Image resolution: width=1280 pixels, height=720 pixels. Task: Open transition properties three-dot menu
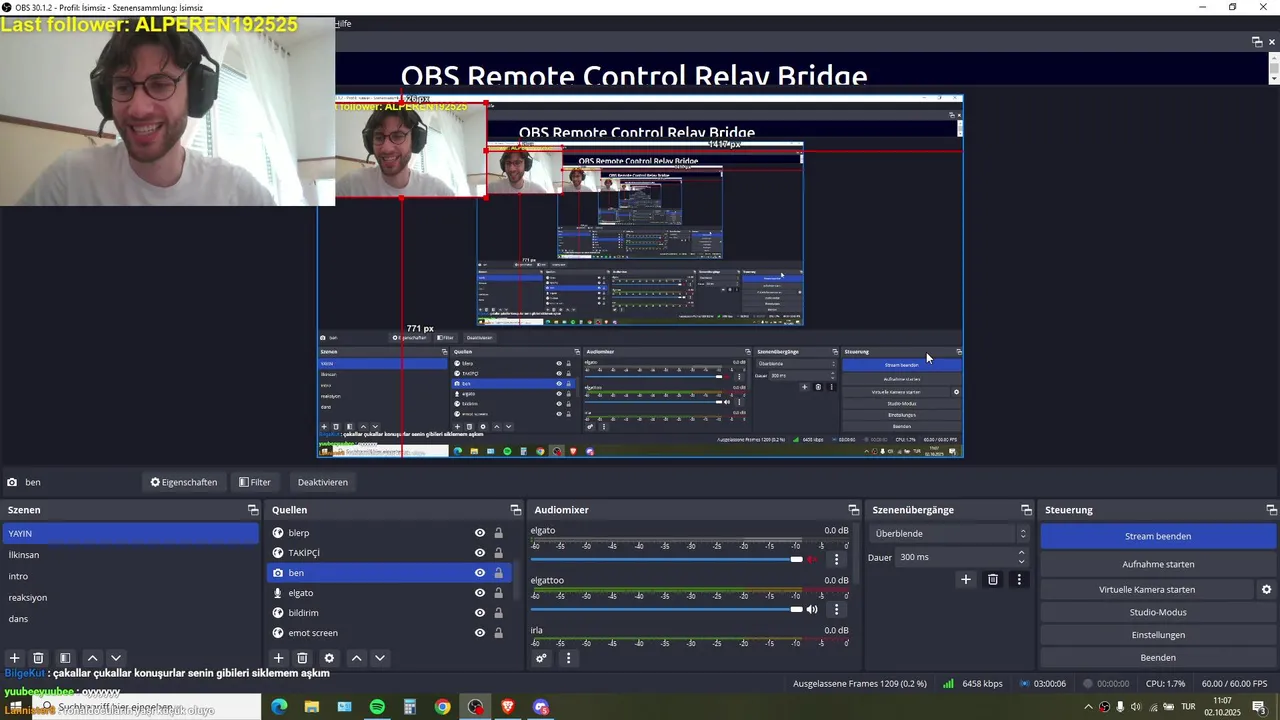click(x=1019, y=579)
